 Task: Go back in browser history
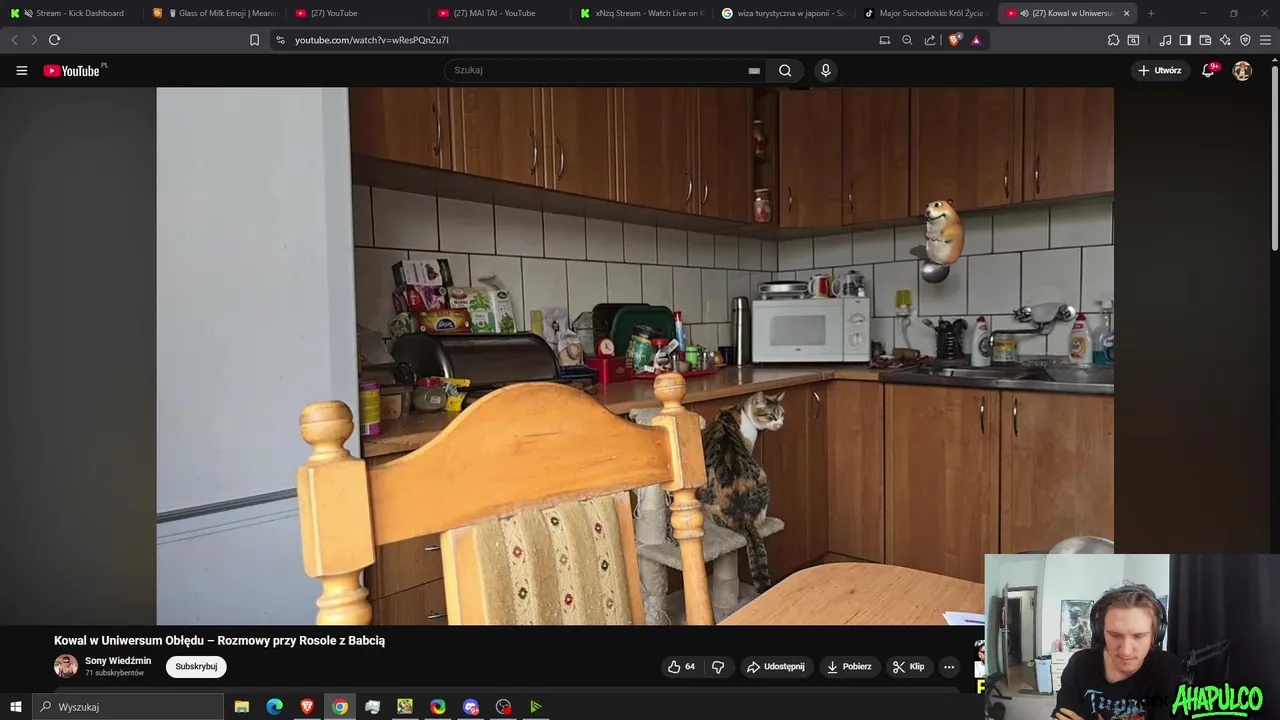(x=14, y=40)
